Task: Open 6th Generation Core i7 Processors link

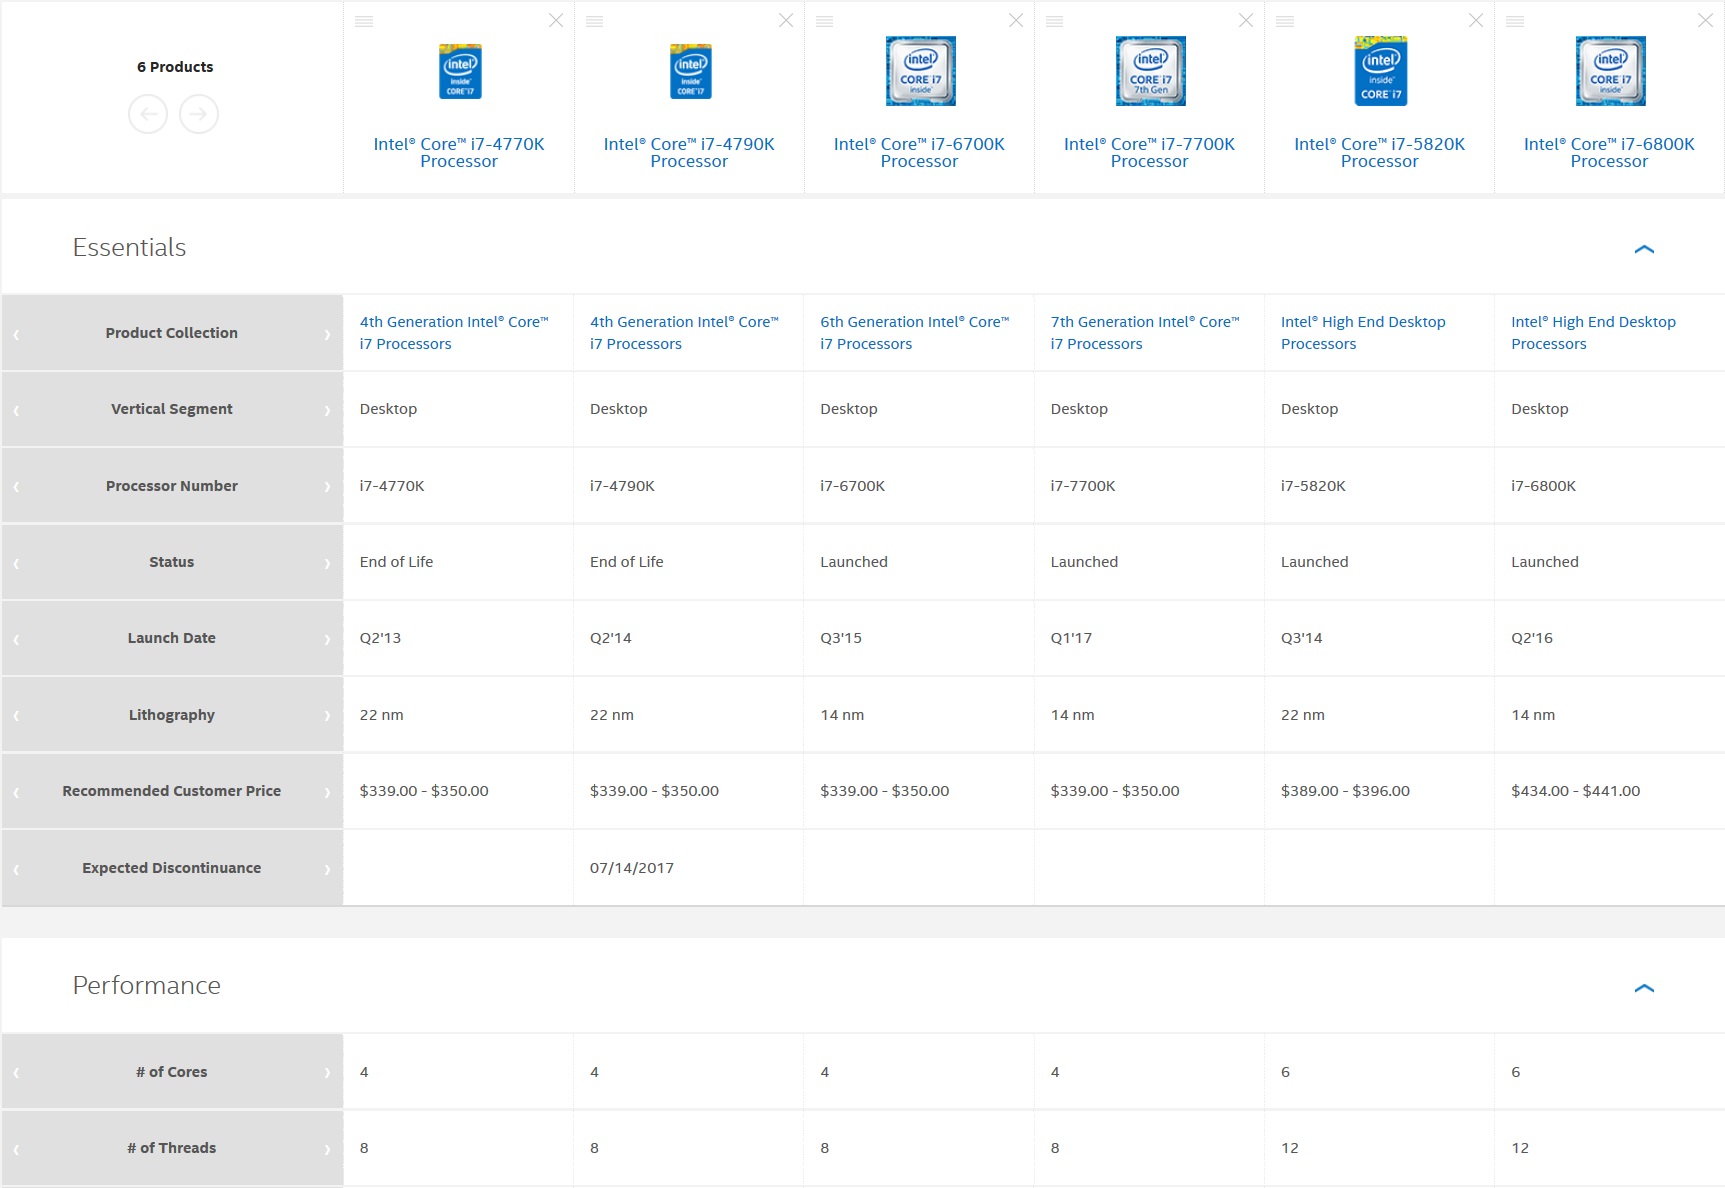Action: [915, 333]
